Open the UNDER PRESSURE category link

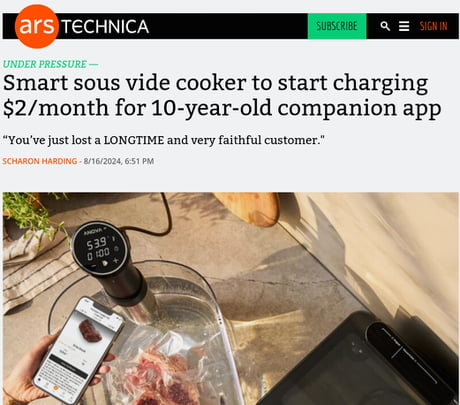point(45,64)
